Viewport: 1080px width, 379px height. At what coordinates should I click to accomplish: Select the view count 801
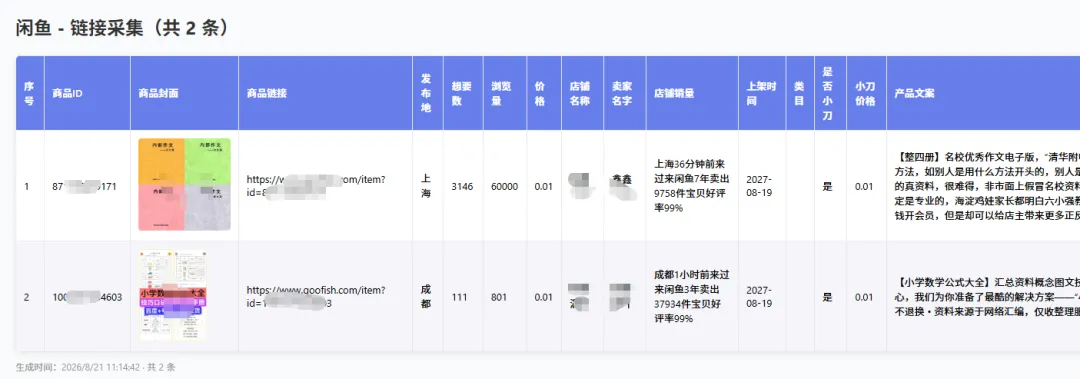click(x=499, y=297)
